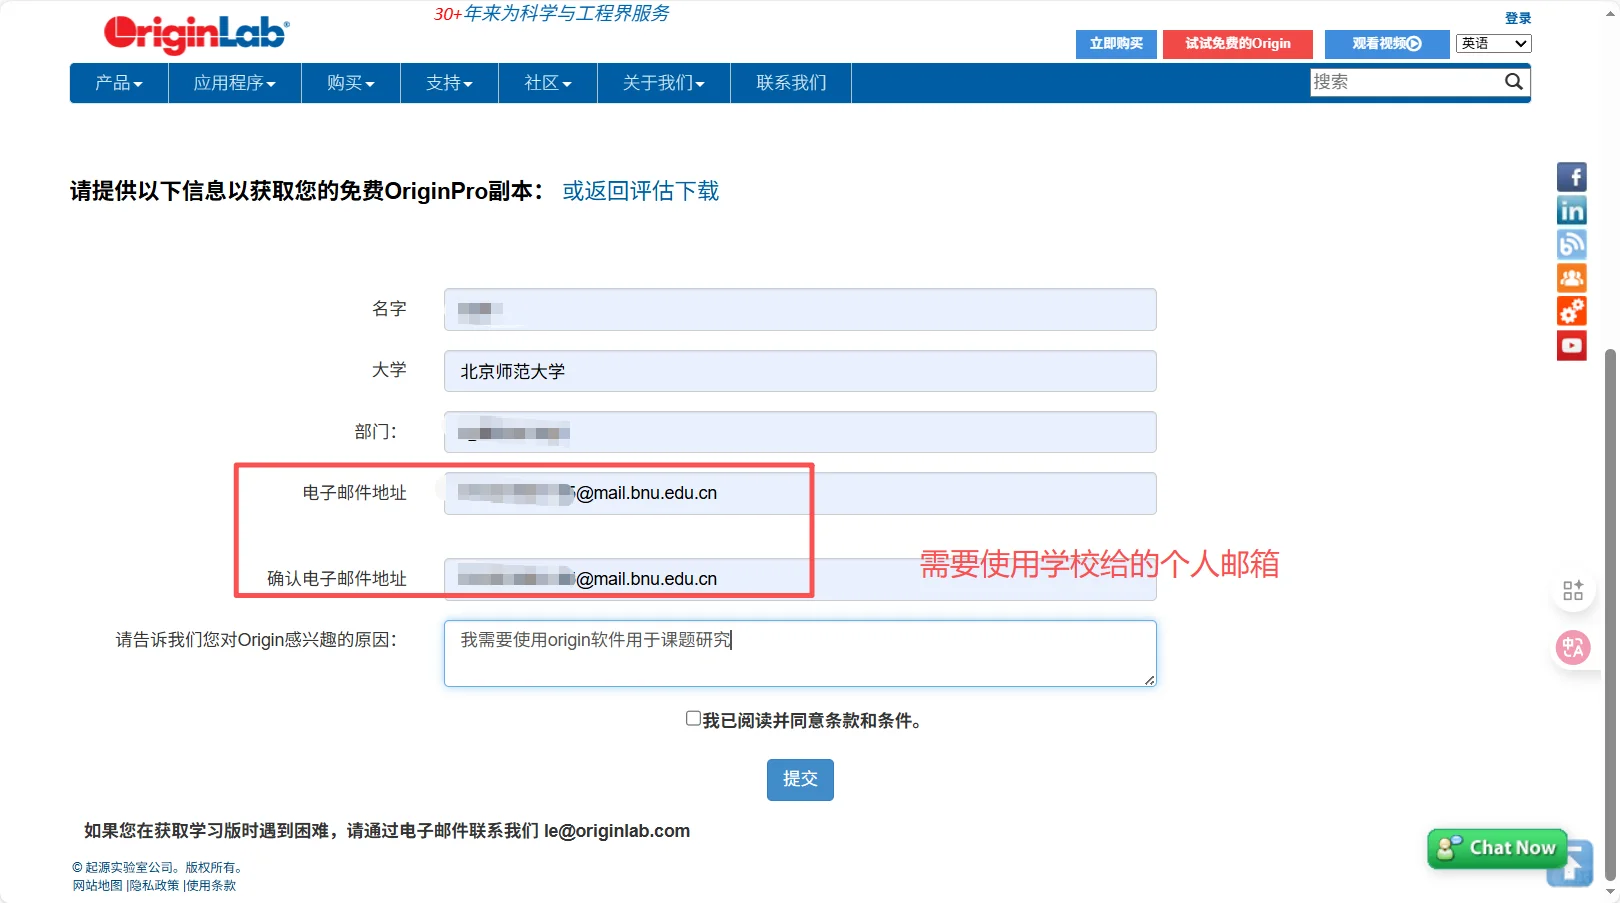
Task: Click the Chat Now widget
Action: coord(1497,848)
